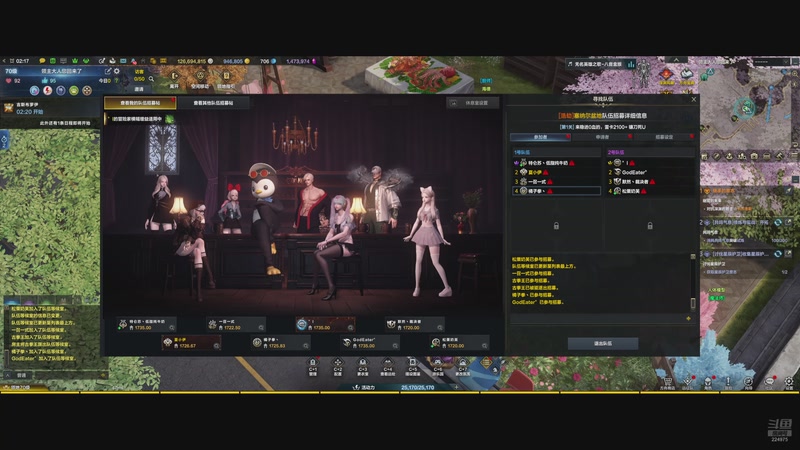
Task: Open the shopping cart icon in bottom-right menu
Action: [x=667, y=381]
